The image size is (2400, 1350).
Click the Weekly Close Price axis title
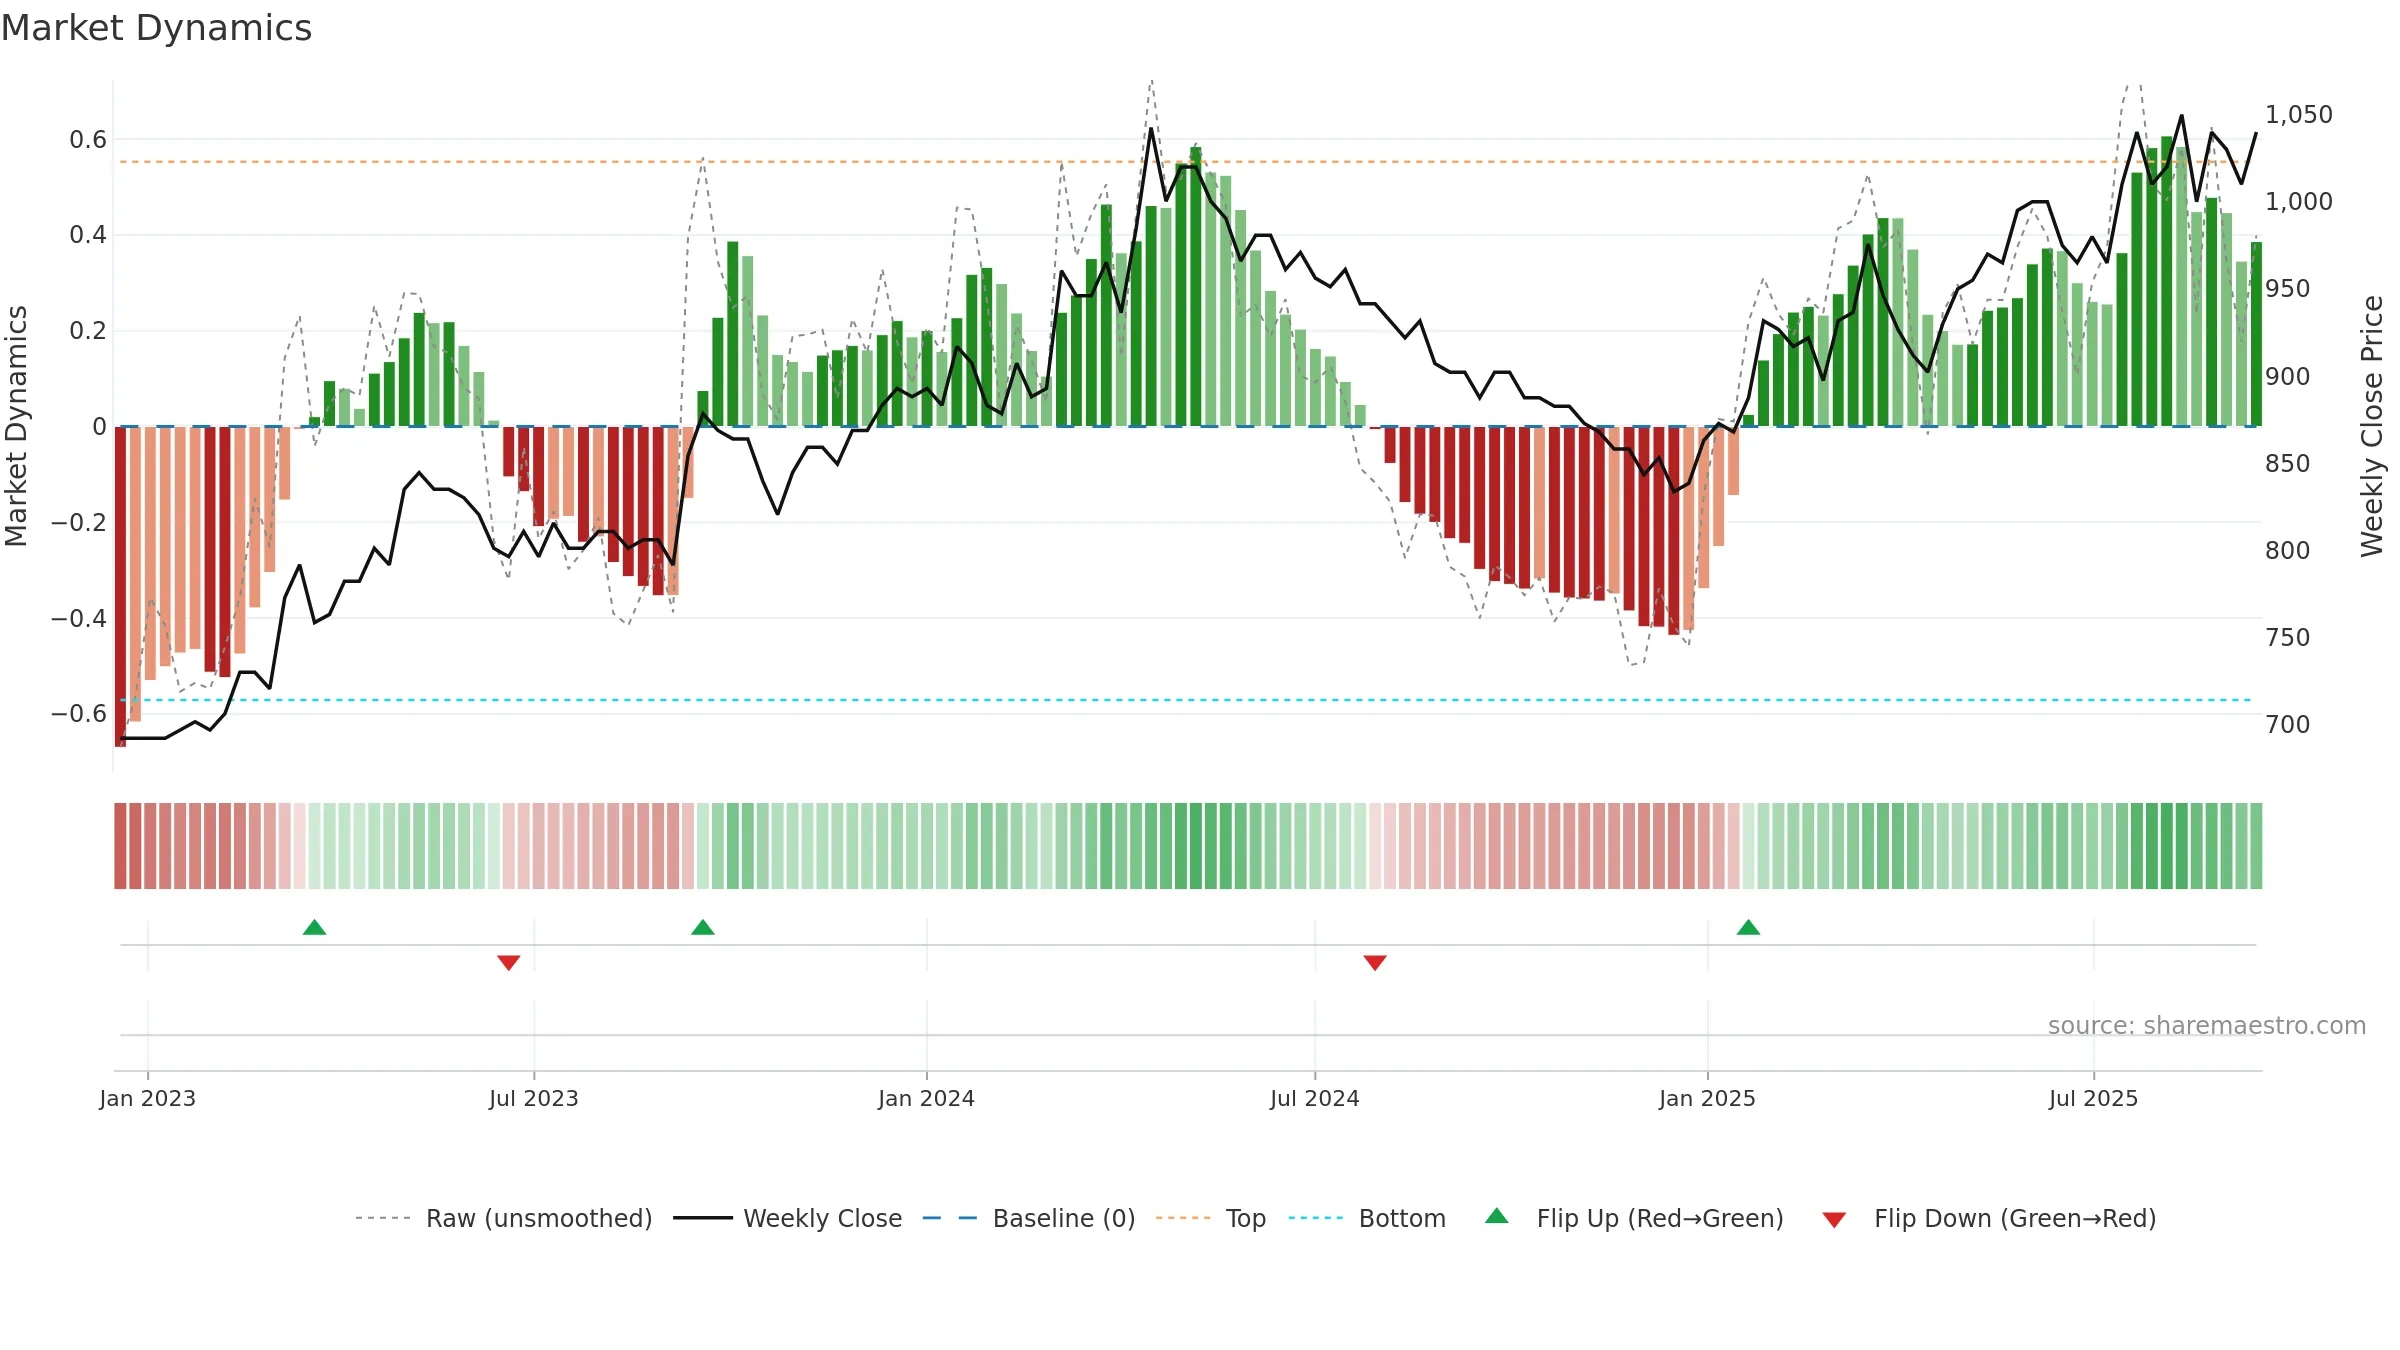click(x=2373, y=426)
